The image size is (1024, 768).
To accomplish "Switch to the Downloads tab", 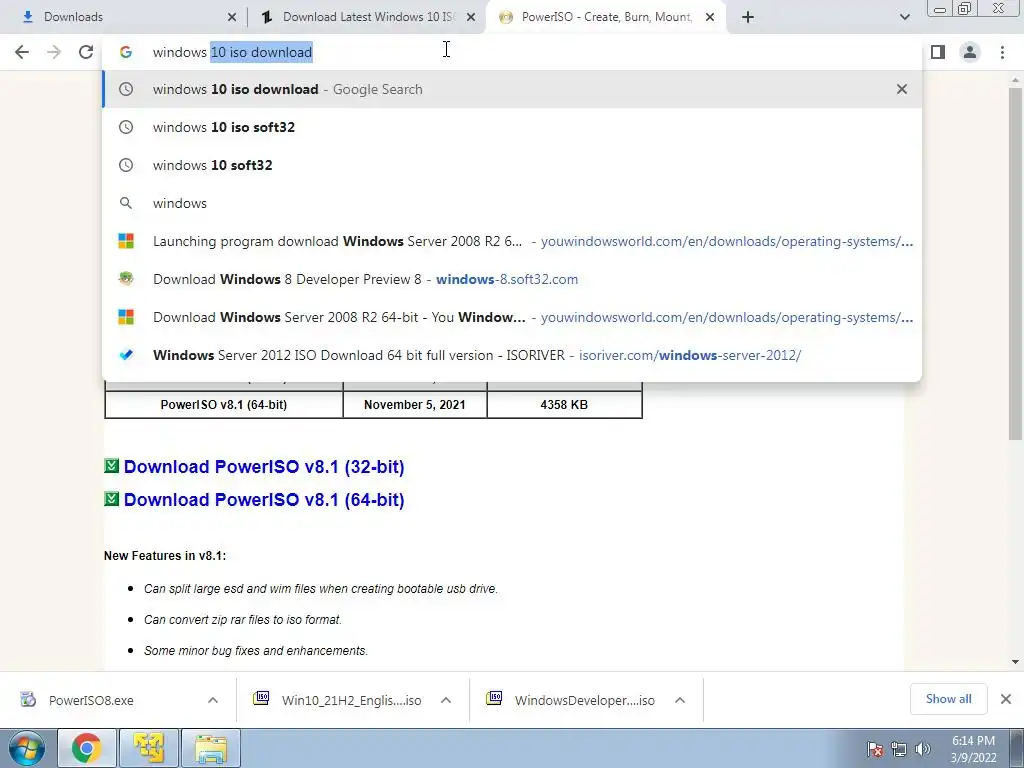I will (x=124, y=17).
